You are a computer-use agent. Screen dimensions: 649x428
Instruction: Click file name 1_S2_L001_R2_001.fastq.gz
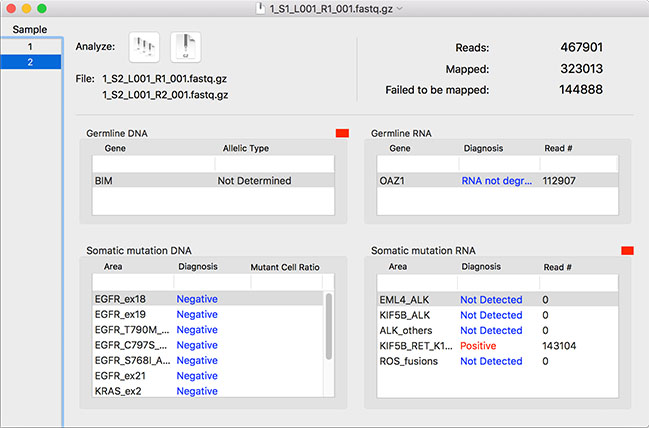tap(165, 95)
